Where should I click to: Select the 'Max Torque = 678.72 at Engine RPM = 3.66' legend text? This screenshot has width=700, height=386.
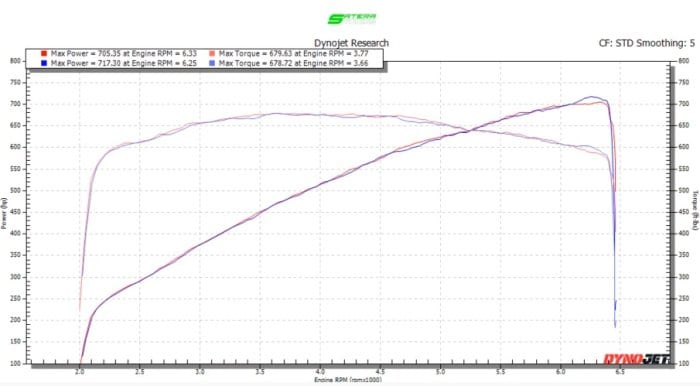point(293,63)
